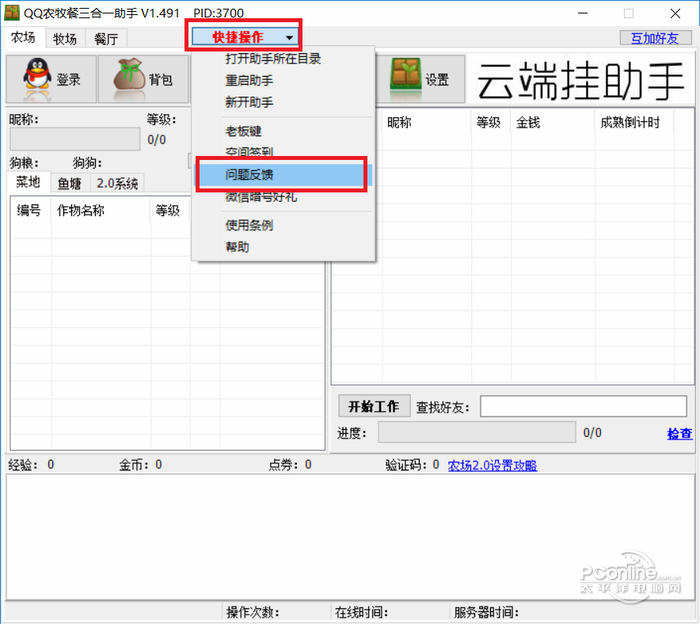Open the farm settings icon button
Image resolution: width=700 pixels, height=624 pixels.
click(421, 79)
